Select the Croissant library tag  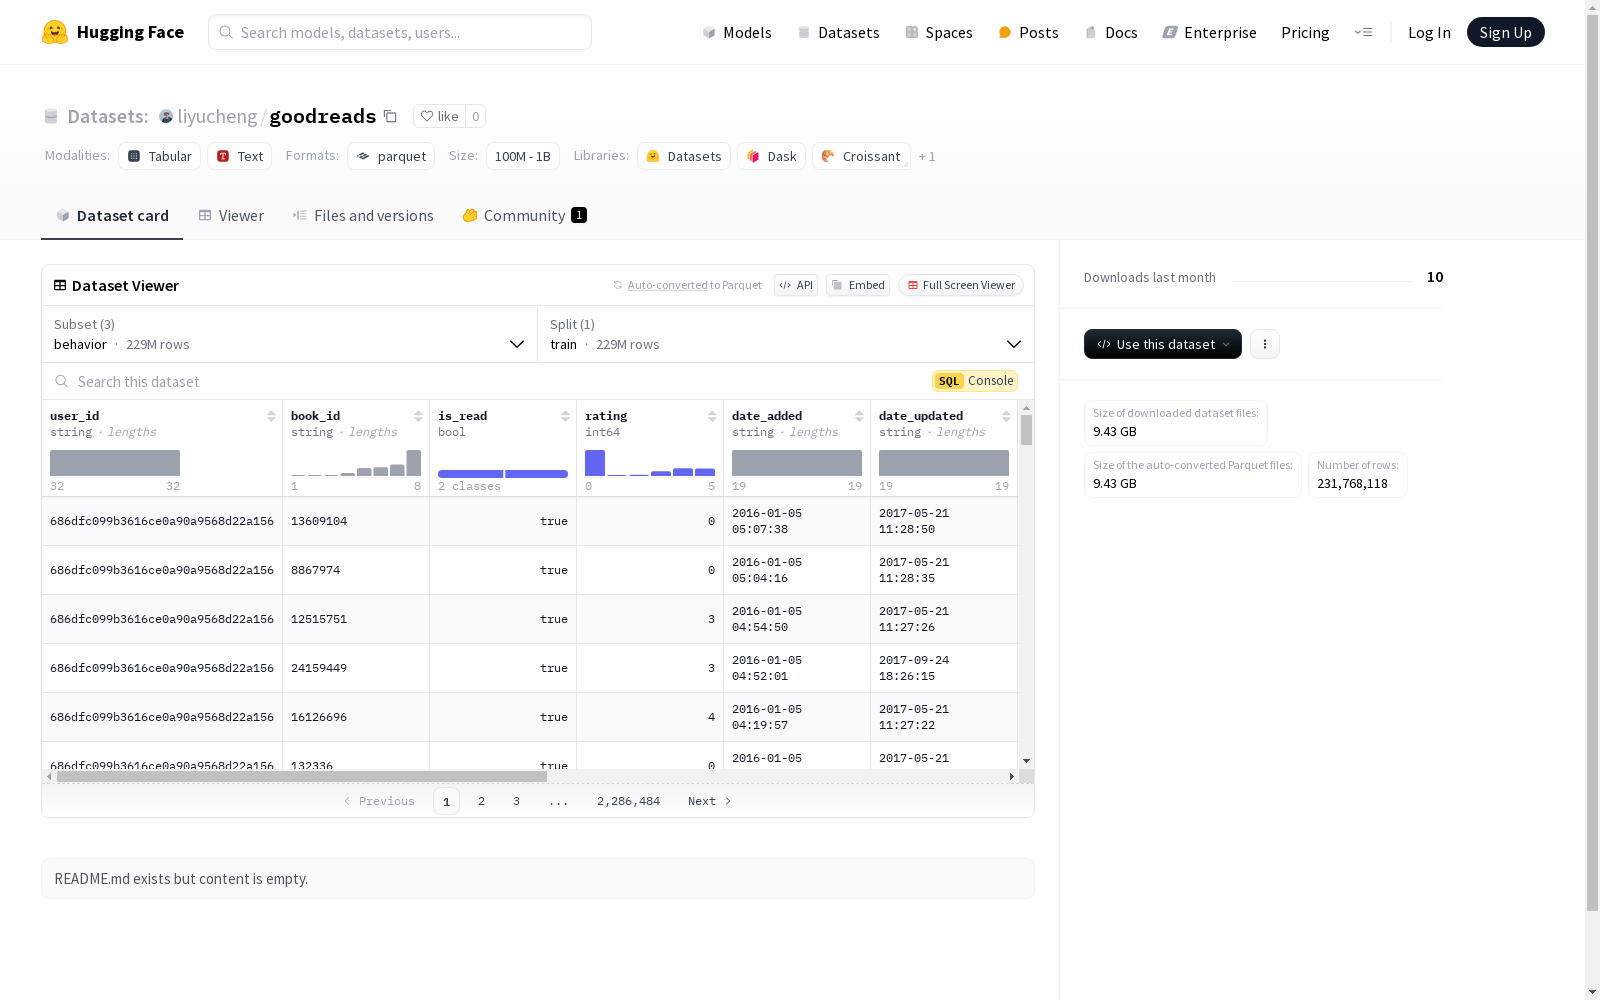(861, 156)
